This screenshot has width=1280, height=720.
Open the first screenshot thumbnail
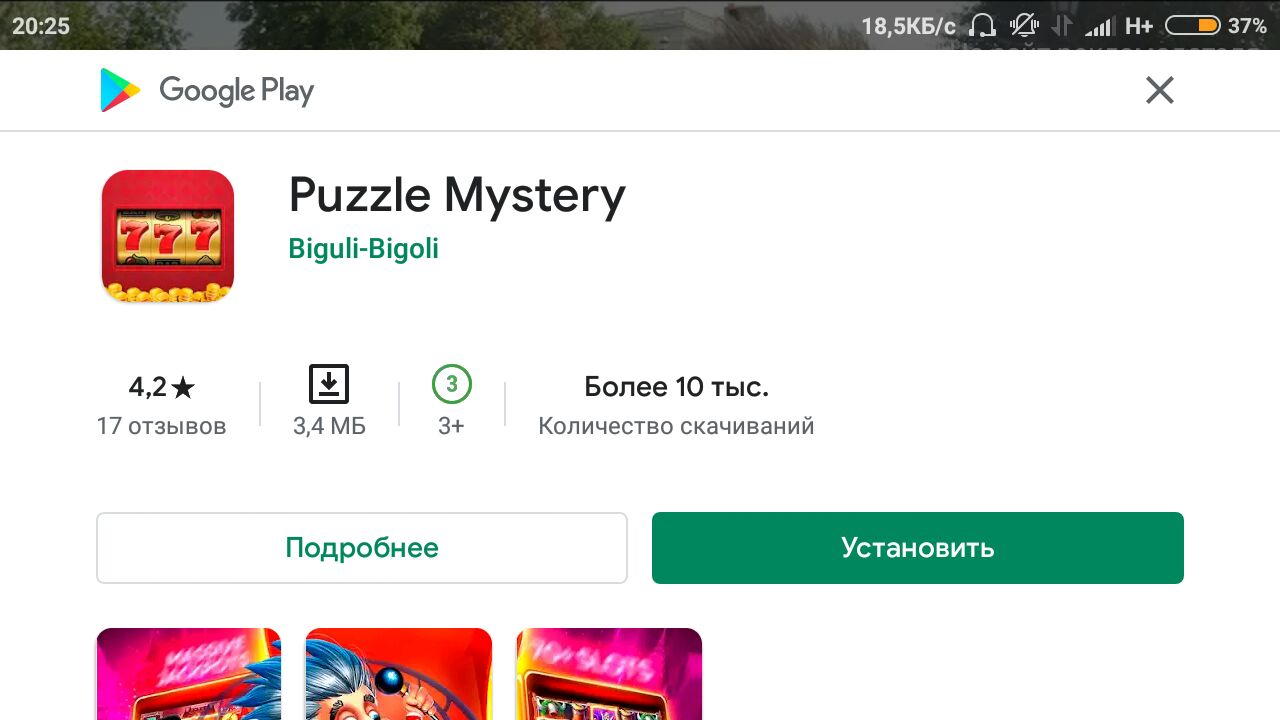[x=189, y=674]
